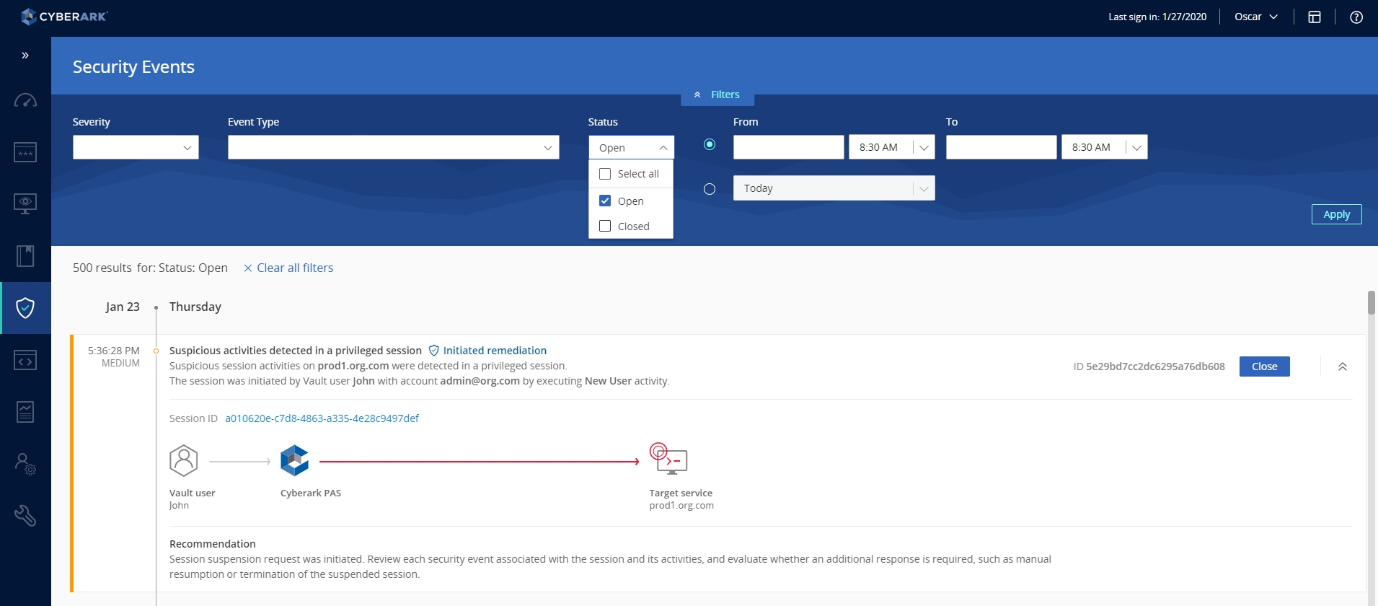The height and width of the screenshot is (606, 1378).
Task: Uncheck the Open status checkbox
Action: 605,201
